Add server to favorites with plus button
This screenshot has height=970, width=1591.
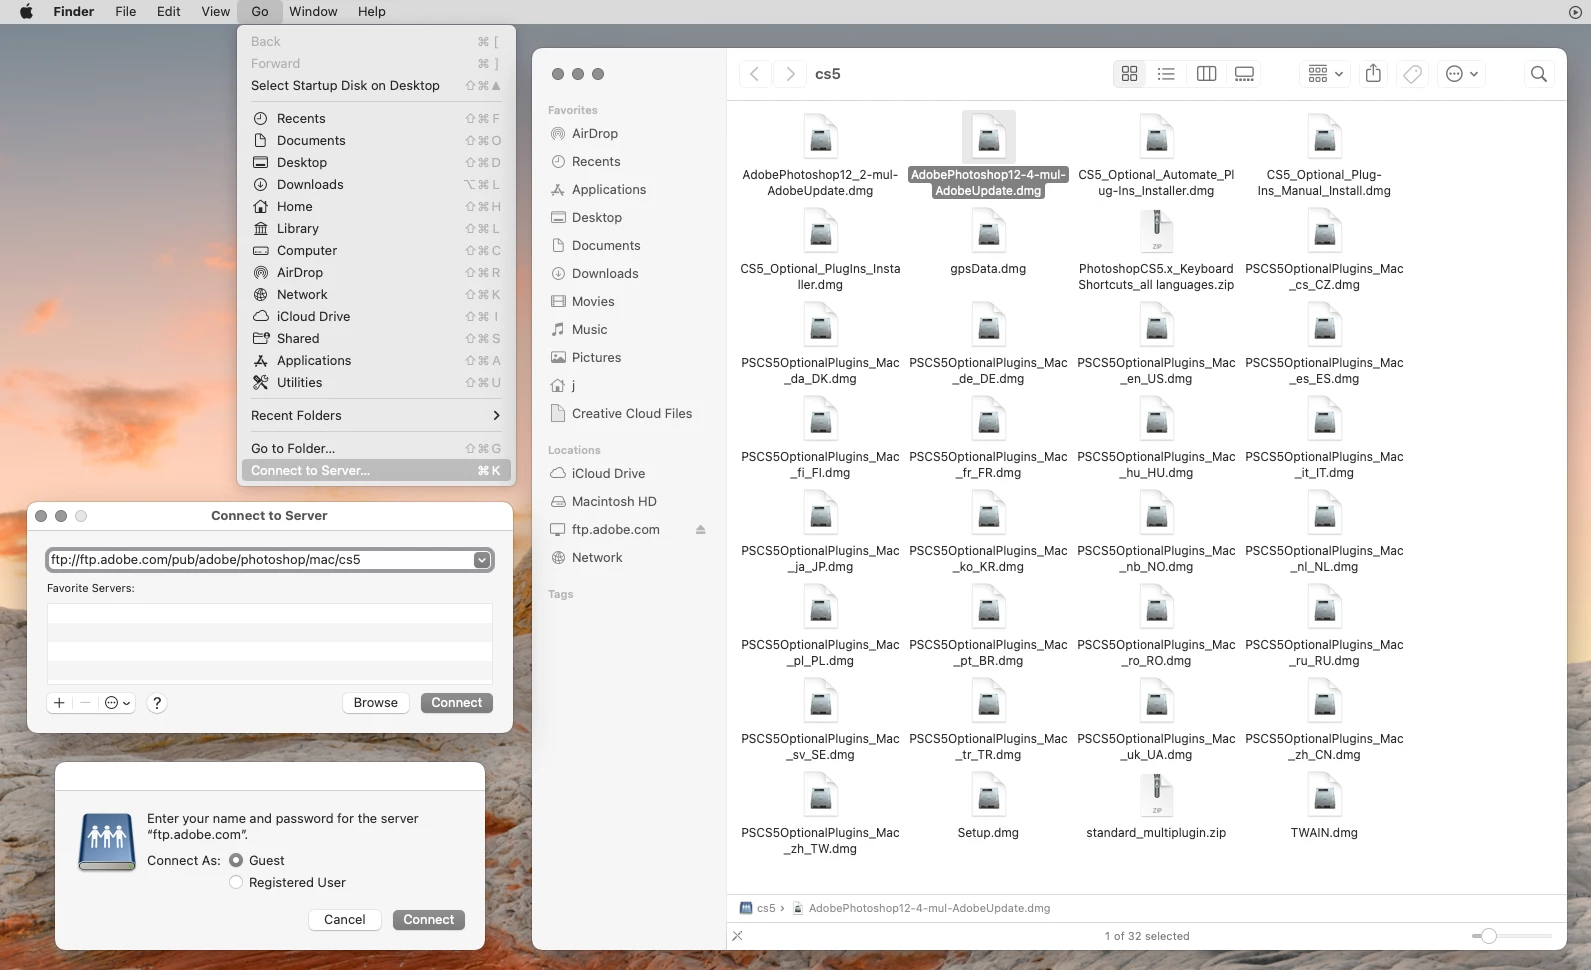59,703
